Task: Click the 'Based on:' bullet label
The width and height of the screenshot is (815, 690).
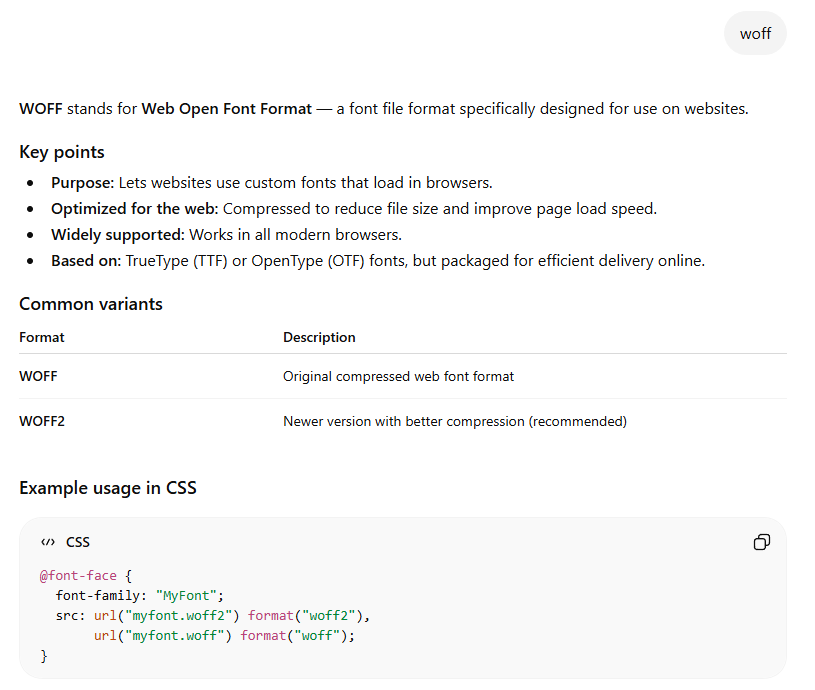Action: point(86,261)
